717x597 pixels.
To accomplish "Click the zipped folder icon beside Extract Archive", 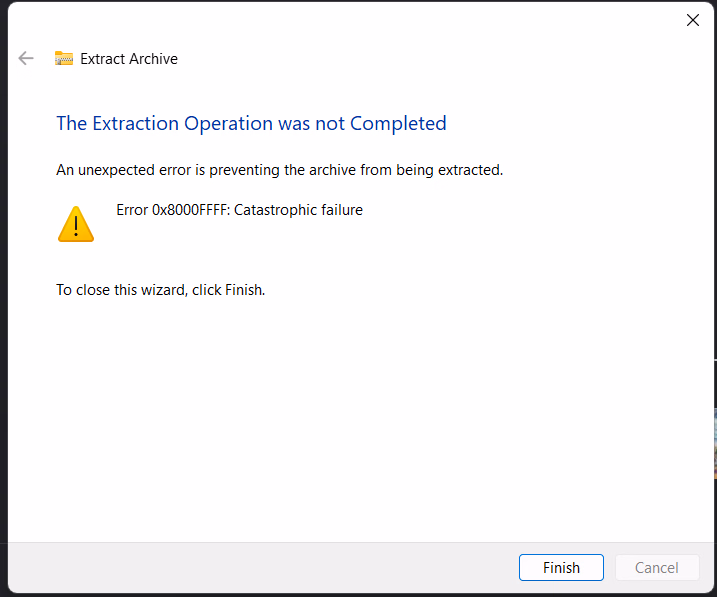I will point(64,59).
